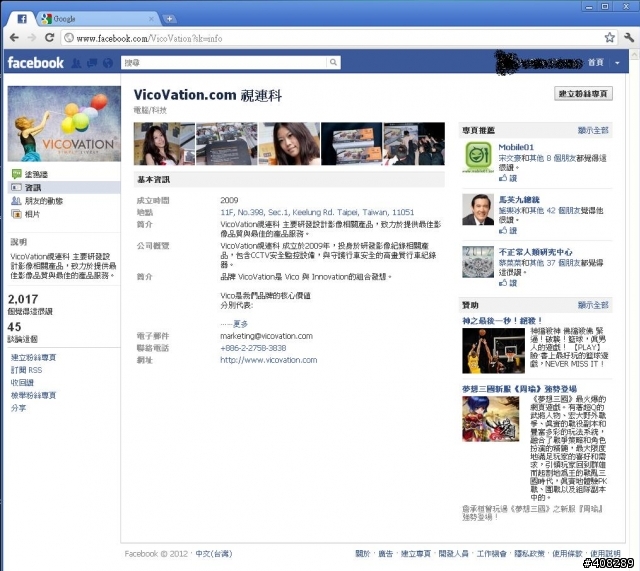Image resolution: width=640 pixels, height=571 pixels.
Task: Click the search magnifier button
Action: (333, 62)
